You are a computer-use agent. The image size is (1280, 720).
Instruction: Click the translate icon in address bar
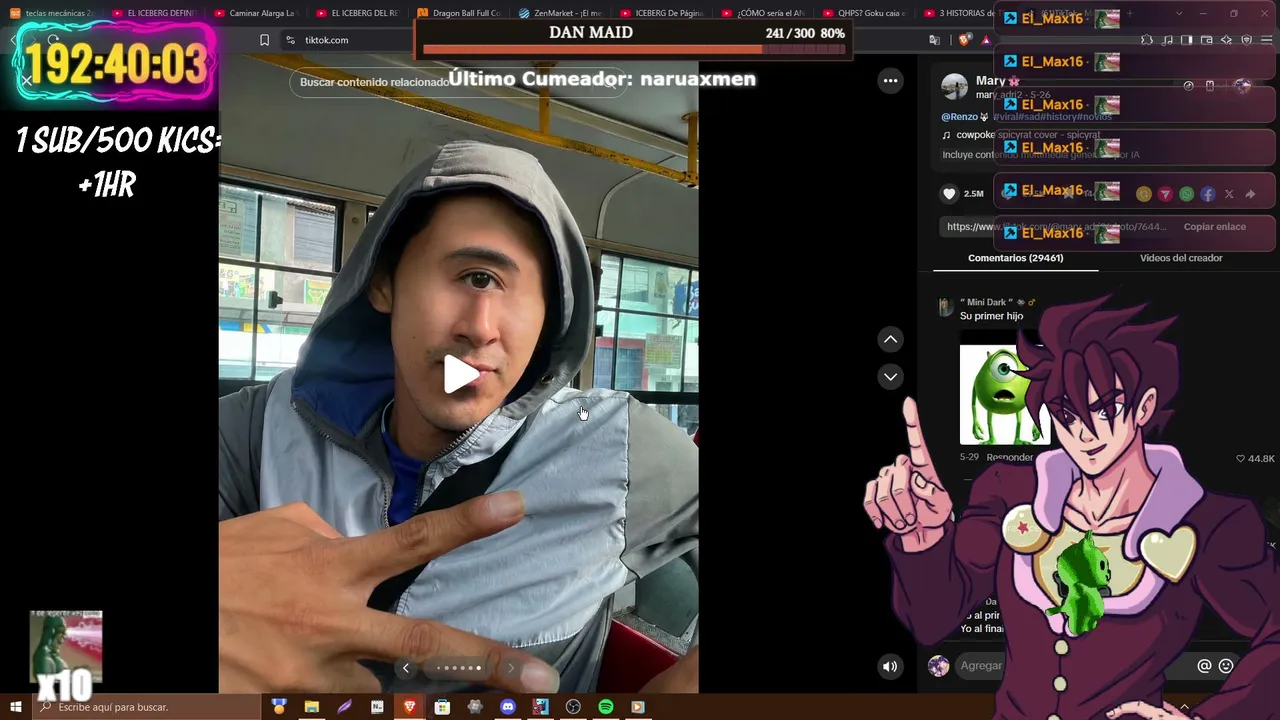(935, 40)
